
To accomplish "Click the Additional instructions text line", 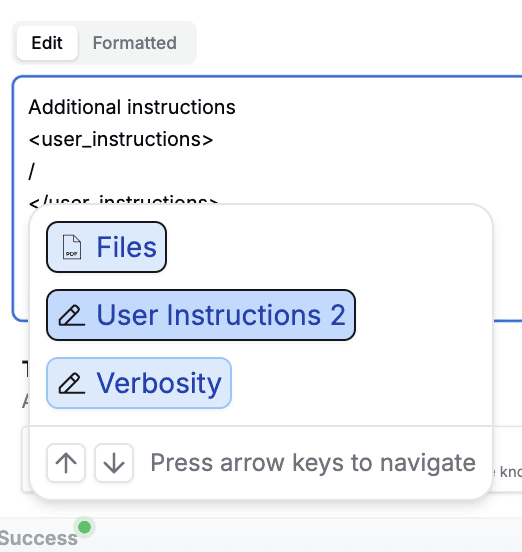I will [x=132, y=107].
